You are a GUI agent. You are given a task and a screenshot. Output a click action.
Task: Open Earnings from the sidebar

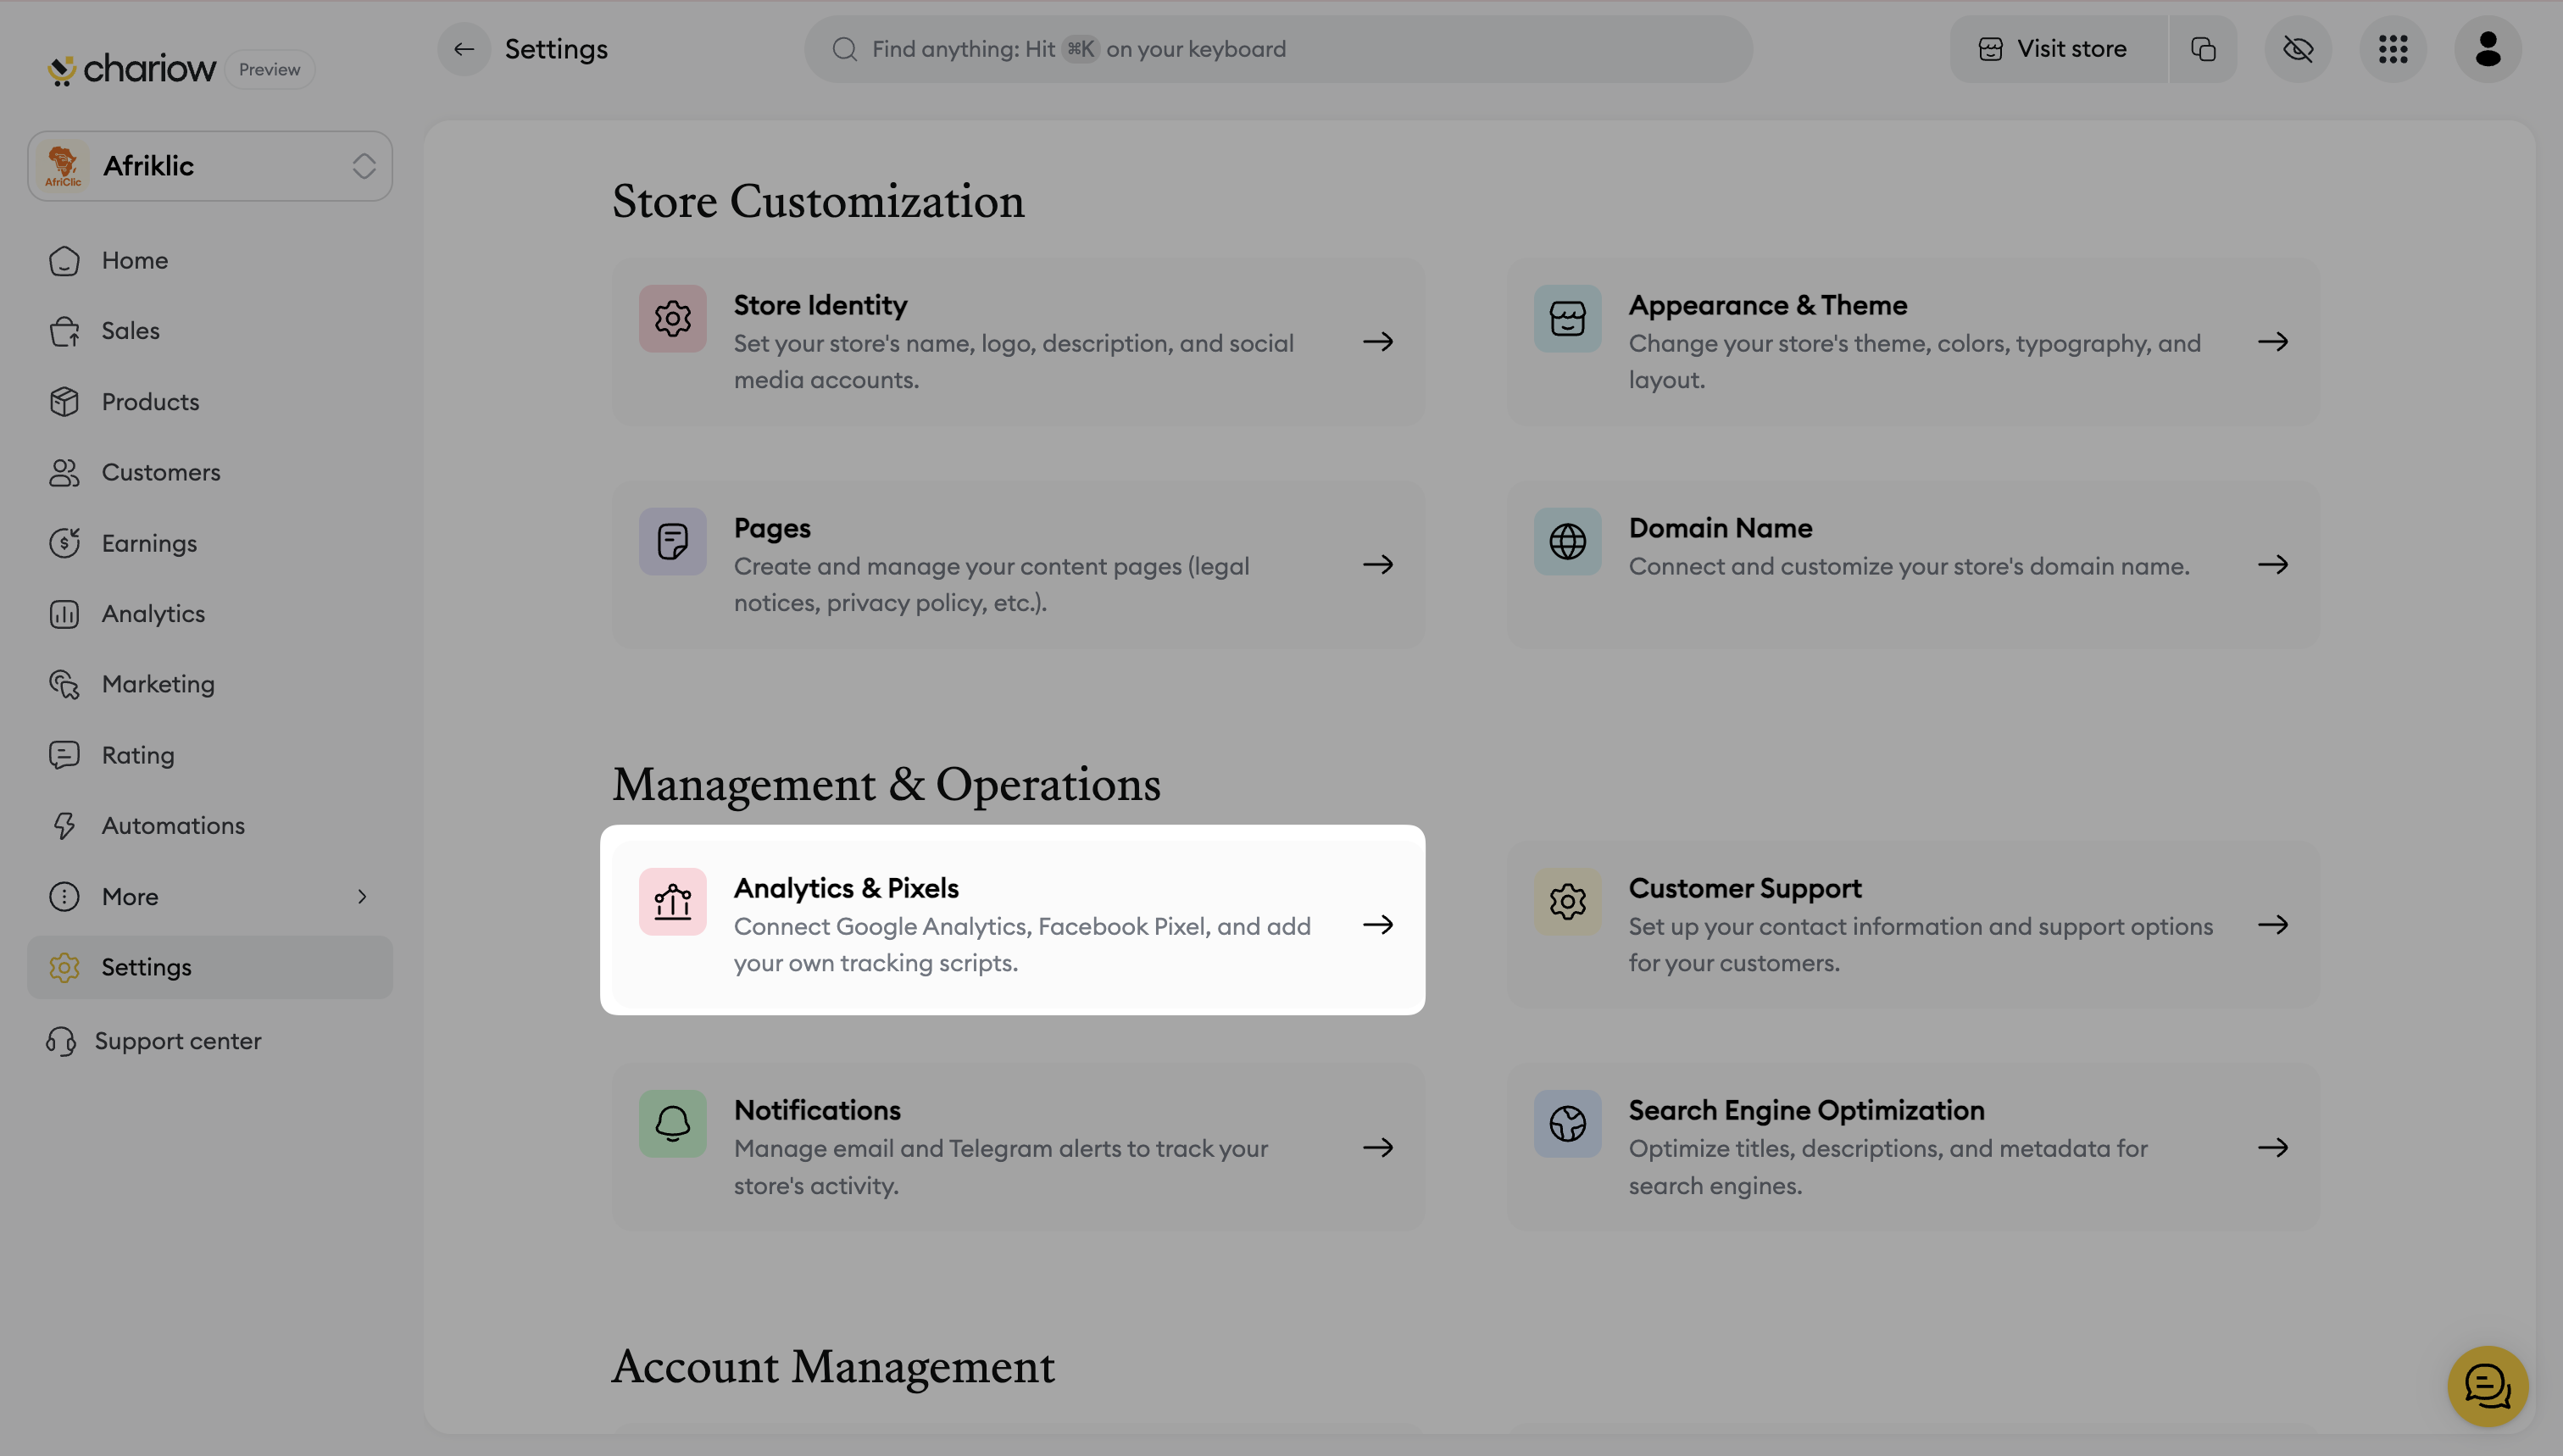pyautogui.click(x=149, y=543)
